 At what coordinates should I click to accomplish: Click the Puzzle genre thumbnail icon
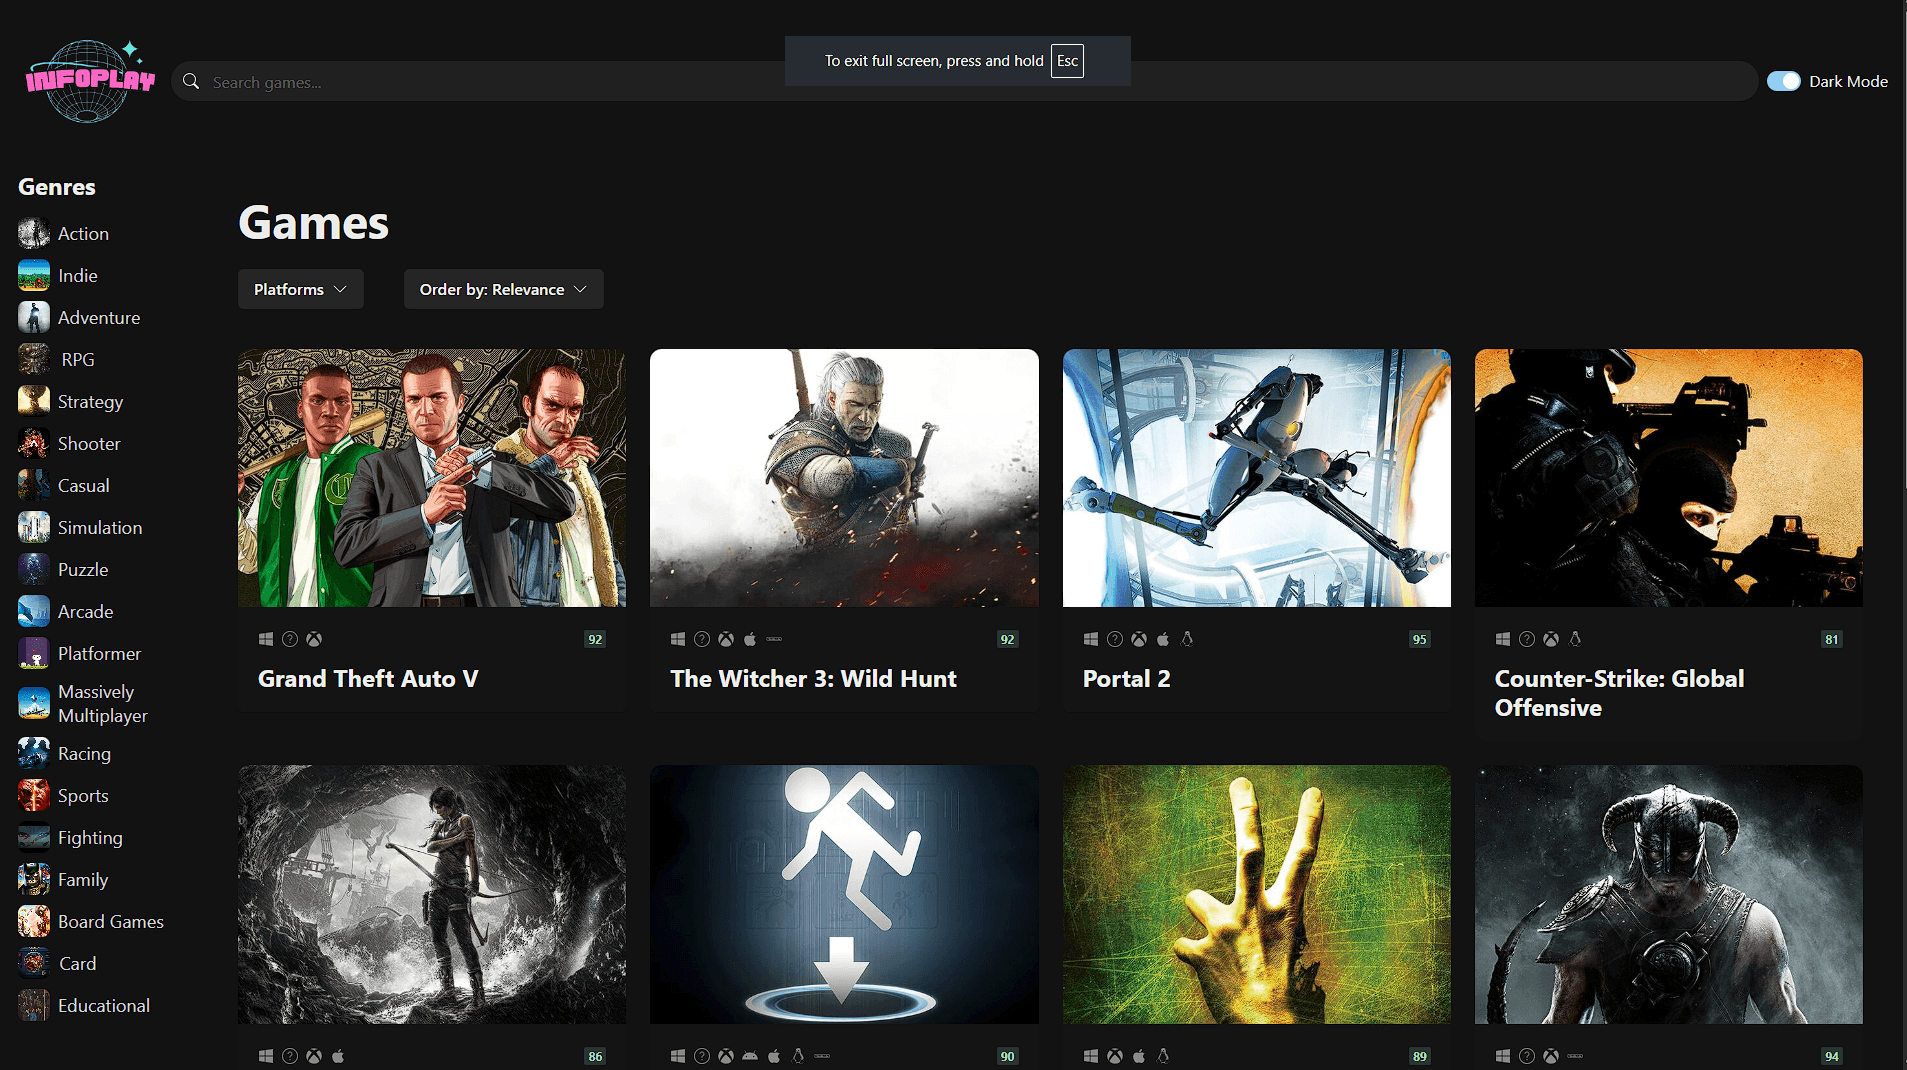point(34,569)
